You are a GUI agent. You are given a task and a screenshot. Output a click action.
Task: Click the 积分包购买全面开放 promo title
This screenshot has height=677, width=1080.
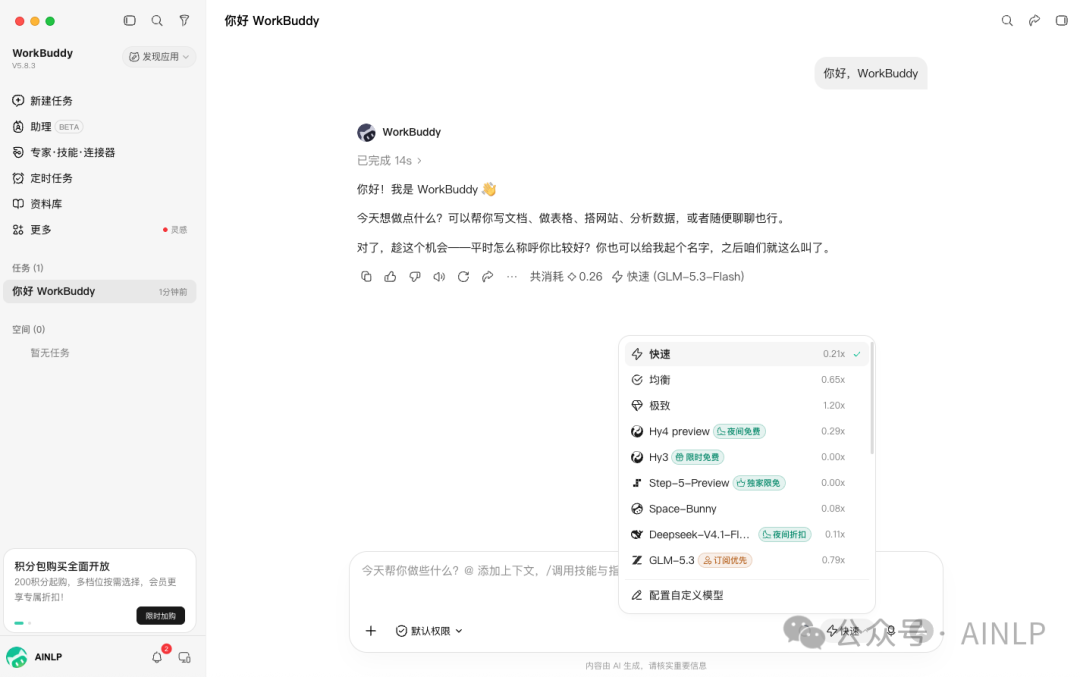coord(62,566)
